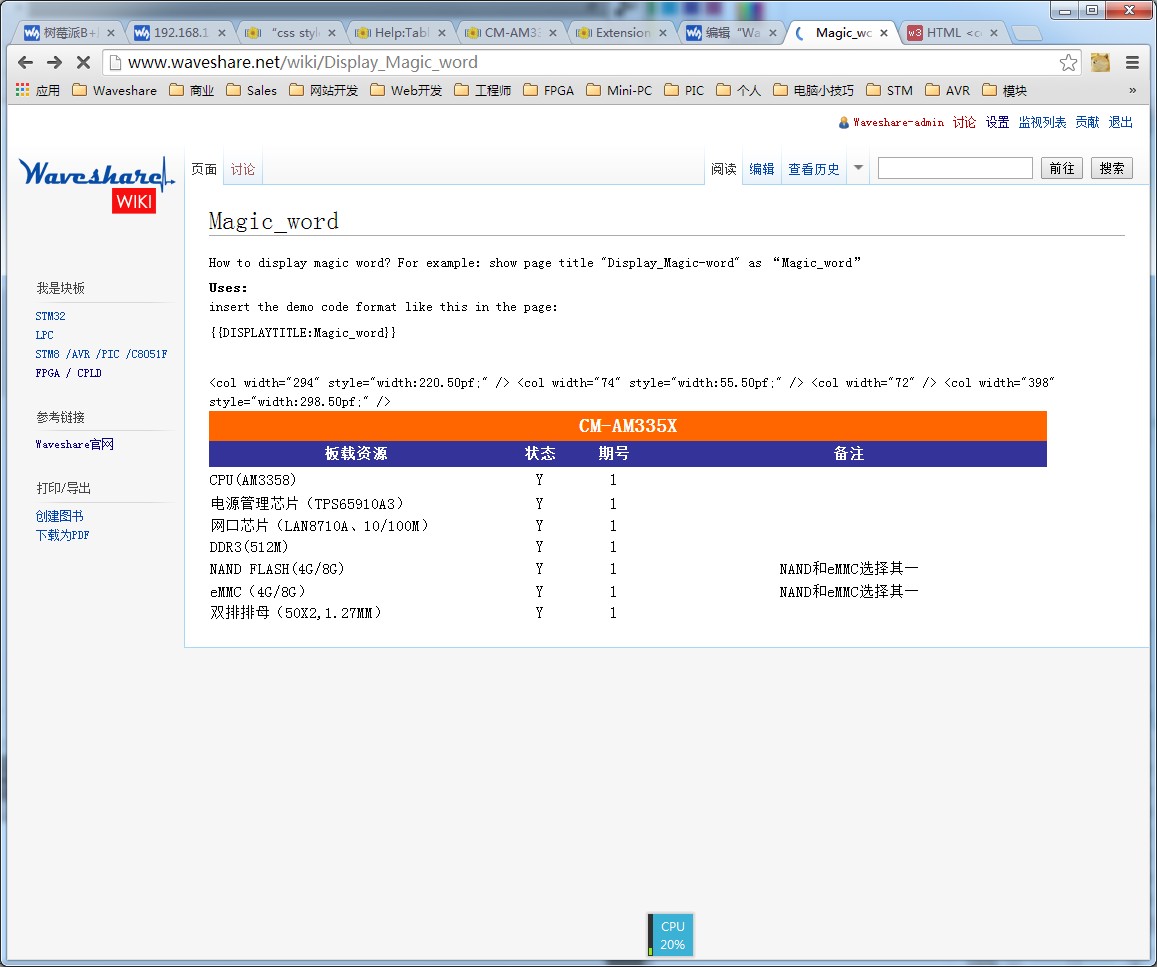Click 下载为PDF link
Image resolution: width=1157 pixels, height=967 pixels.
pyautogui.click(x=63, y=536)
